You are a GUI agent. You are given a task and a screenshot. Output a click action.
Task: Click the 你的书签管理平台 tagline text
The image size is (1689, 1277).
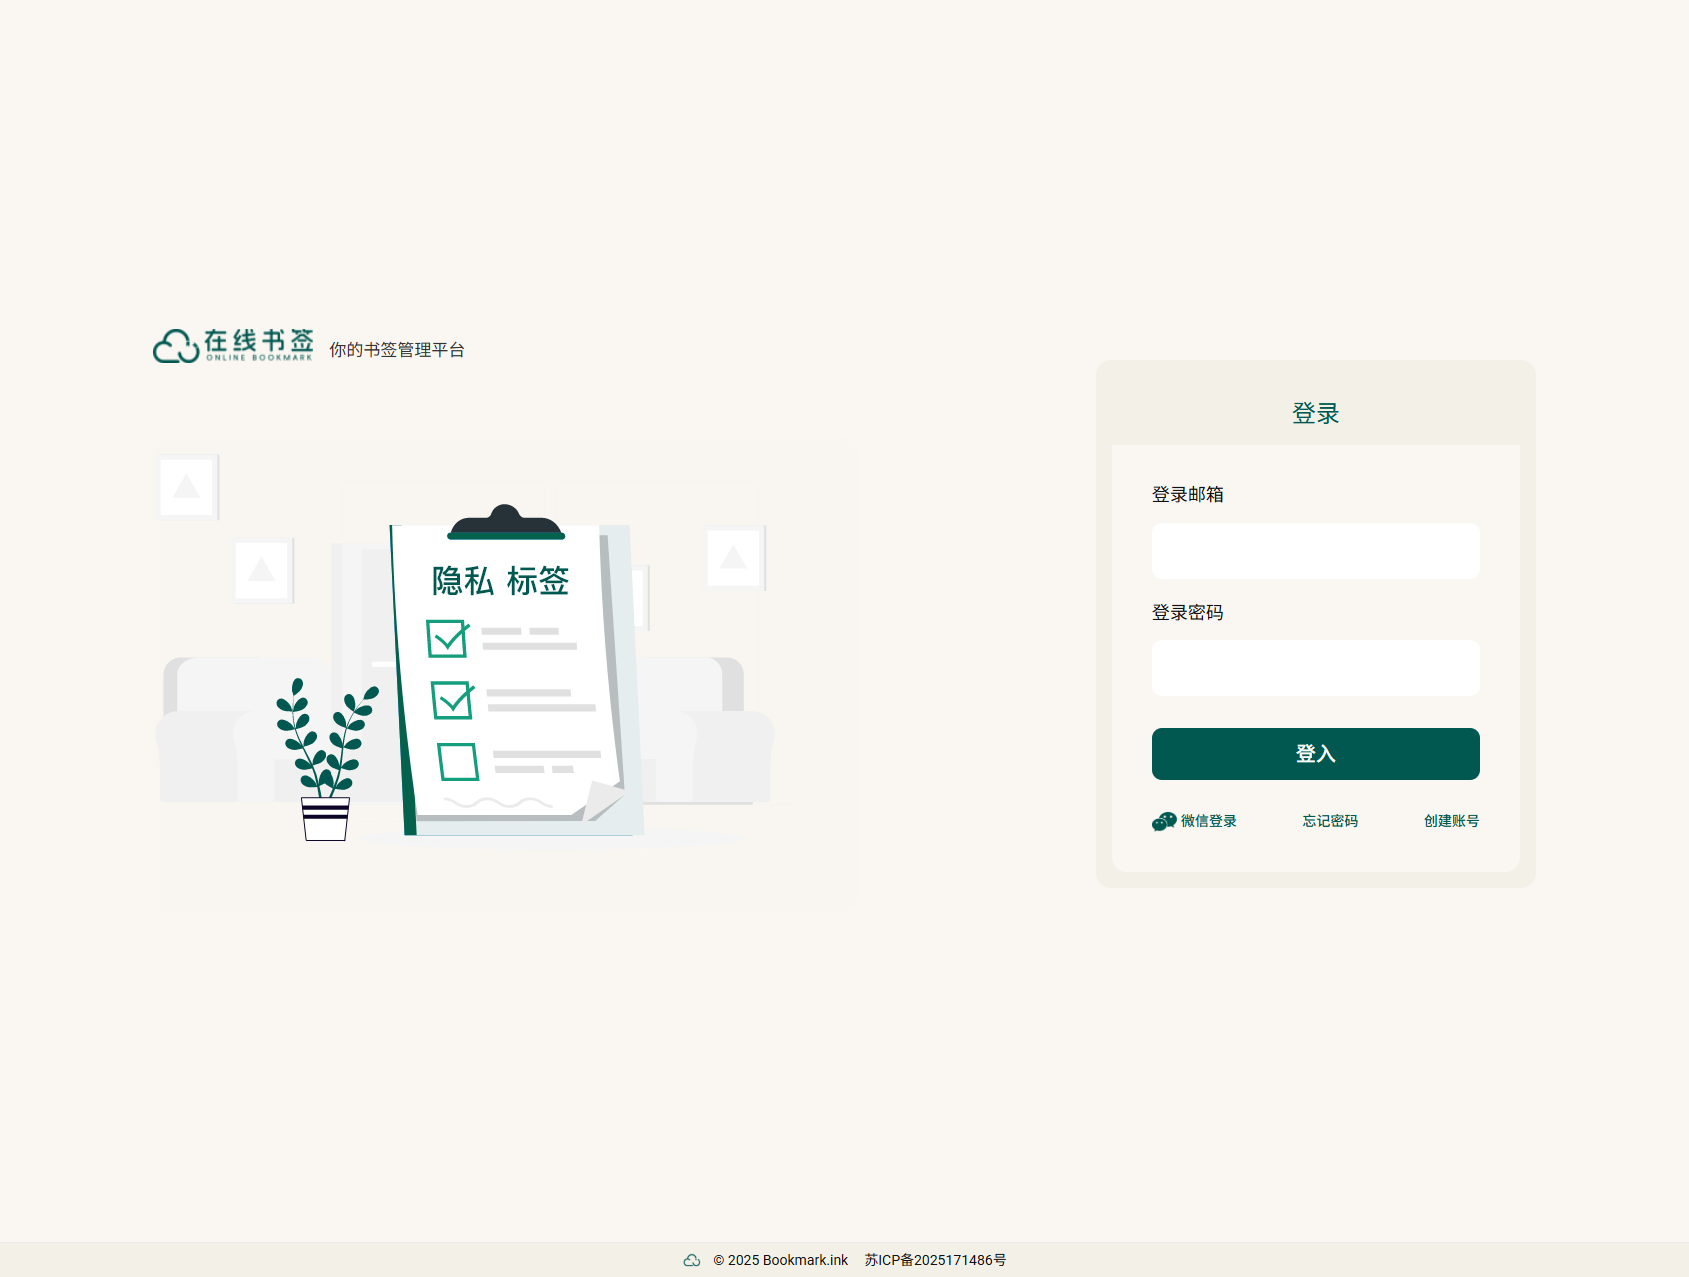click(x=397, y=350)
